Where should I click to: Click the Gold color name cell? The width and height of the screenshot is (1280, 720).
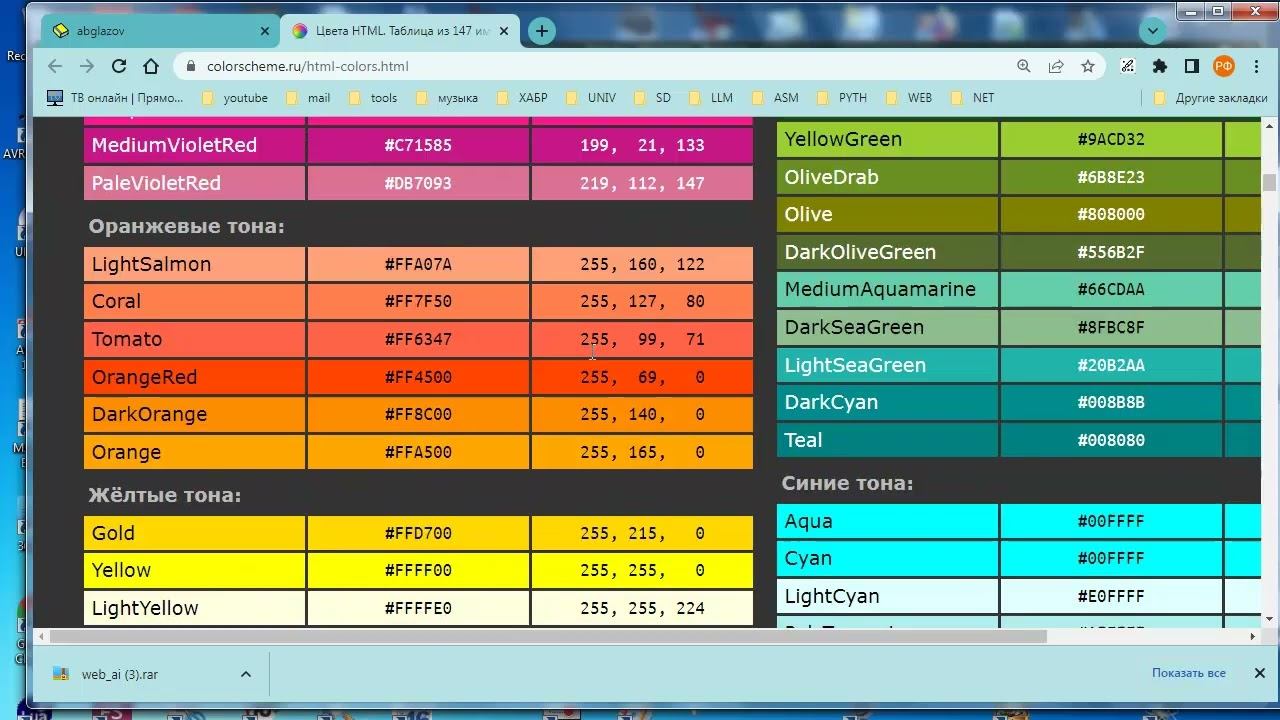(x=194, y=533)
